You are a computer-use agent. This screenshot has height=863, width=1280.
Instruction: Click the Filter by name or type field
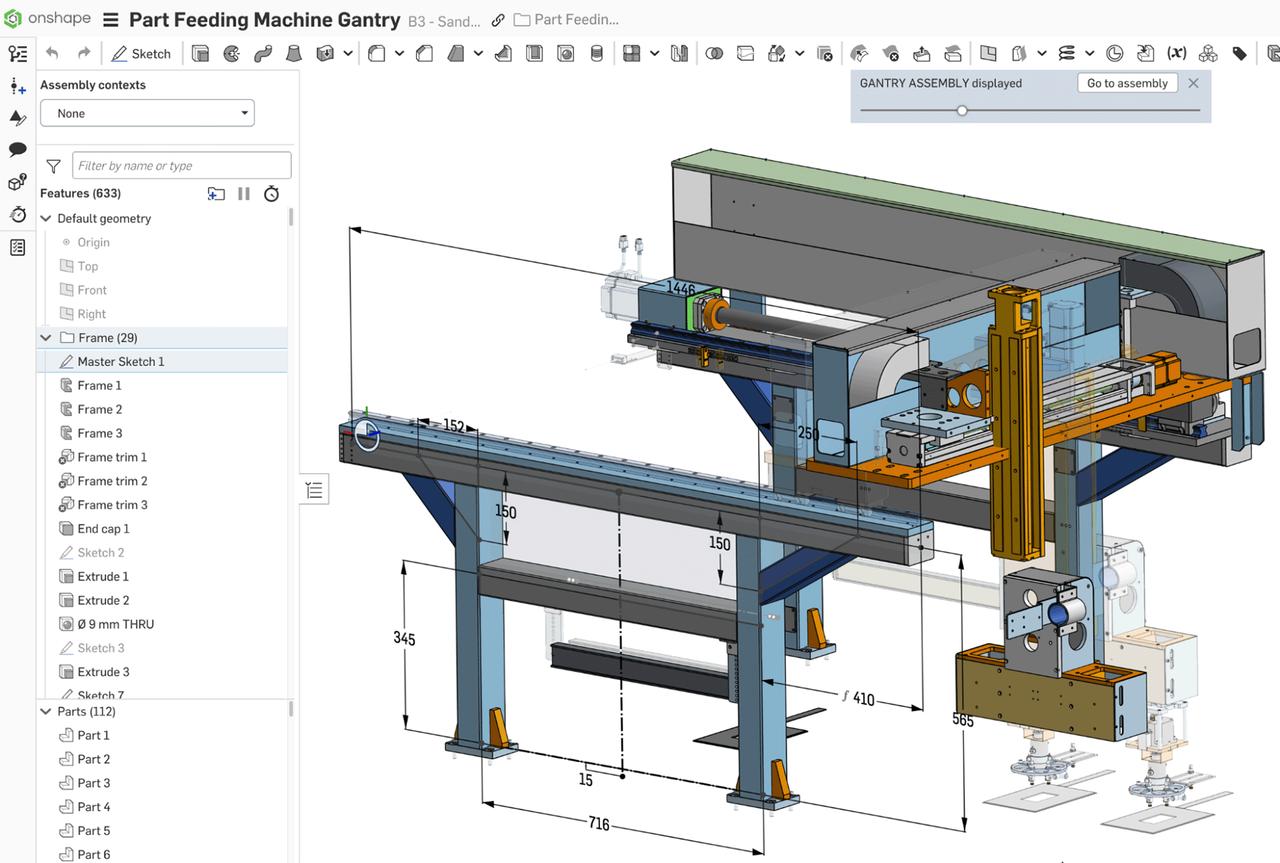click(180, 165)
